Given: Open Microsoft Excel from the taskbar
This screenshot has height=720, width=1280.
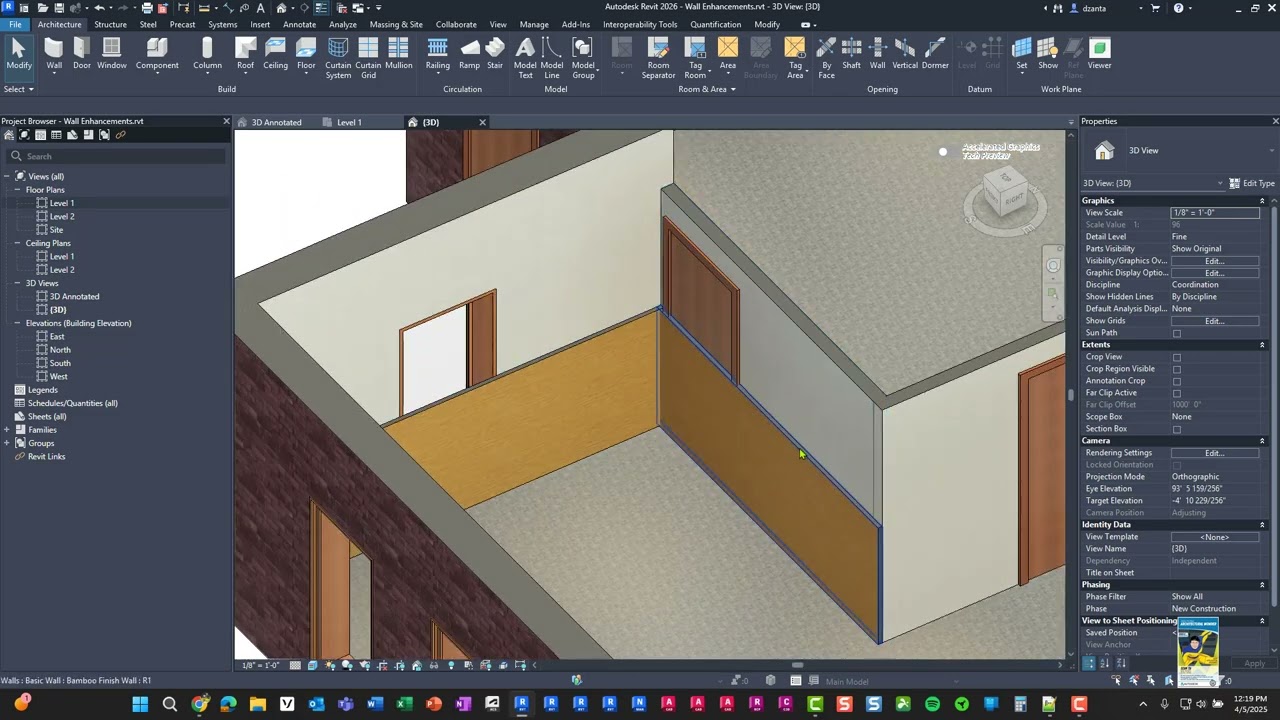Looking at the screenshot, I should (404, 704).
